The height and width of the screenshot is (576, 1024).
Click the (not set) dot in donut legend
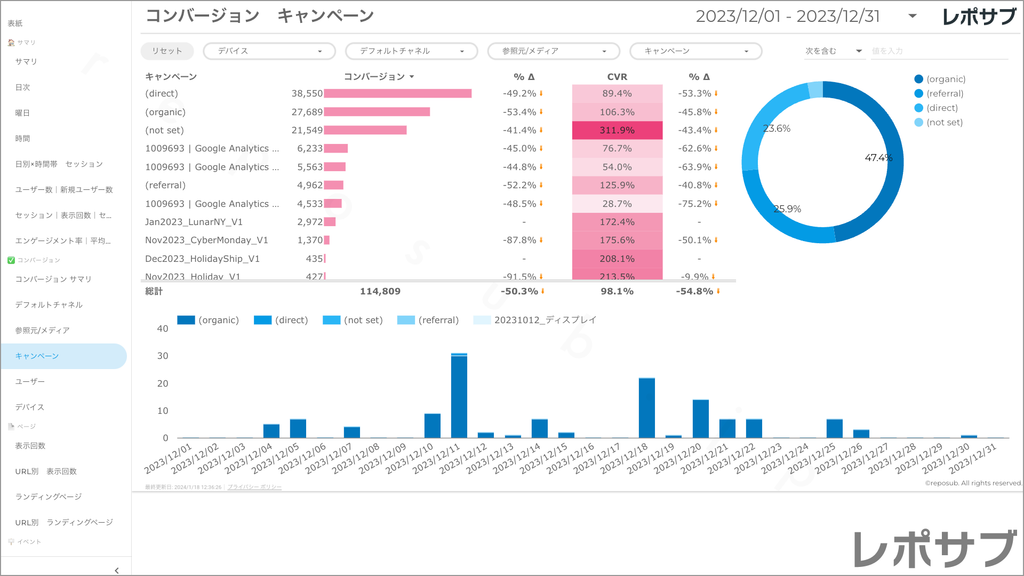pyautogui.click(x=918, y=122)
